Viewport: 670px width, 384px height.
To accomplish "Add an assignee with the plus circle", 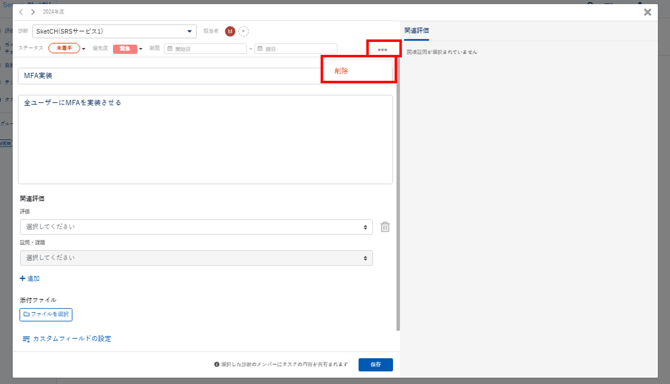I will tap(243, 31).
